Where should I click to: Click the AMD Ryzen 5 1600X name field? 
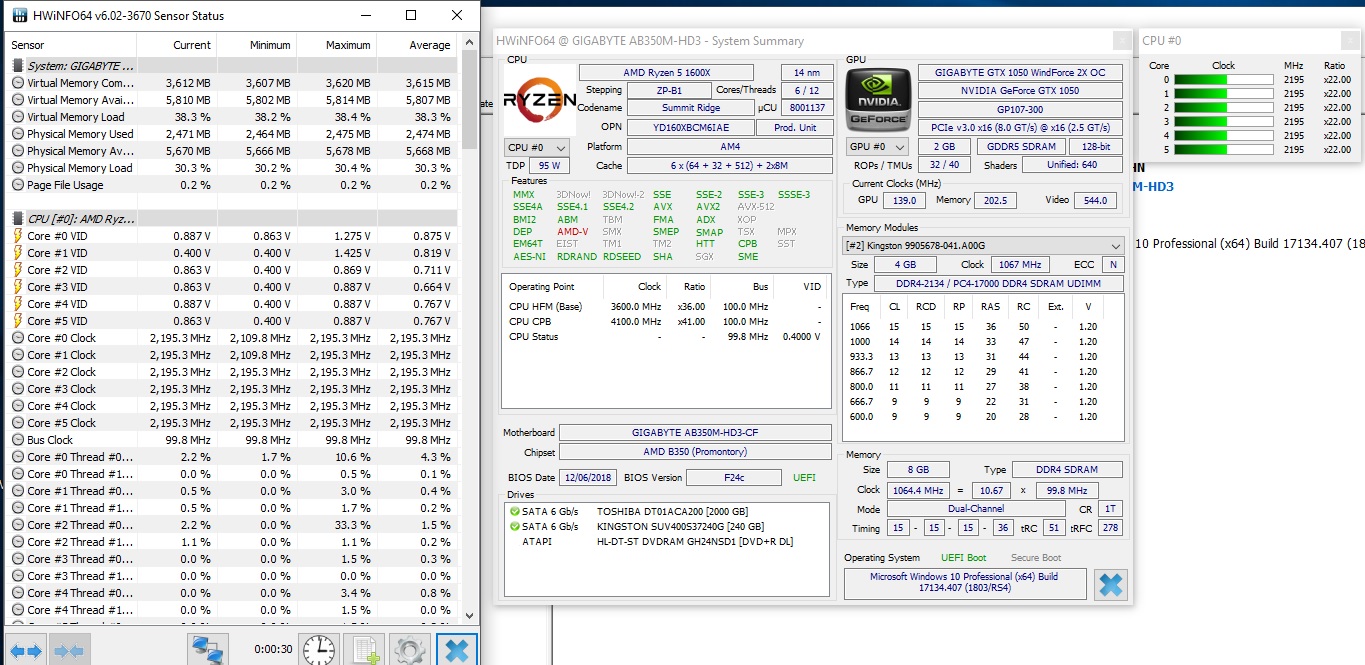pos(665,73)
